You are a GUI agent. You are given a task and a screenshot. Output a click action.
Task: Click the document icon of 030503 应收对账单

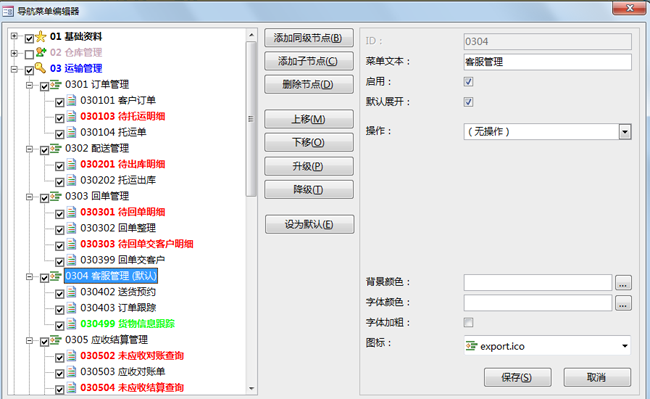71,372
